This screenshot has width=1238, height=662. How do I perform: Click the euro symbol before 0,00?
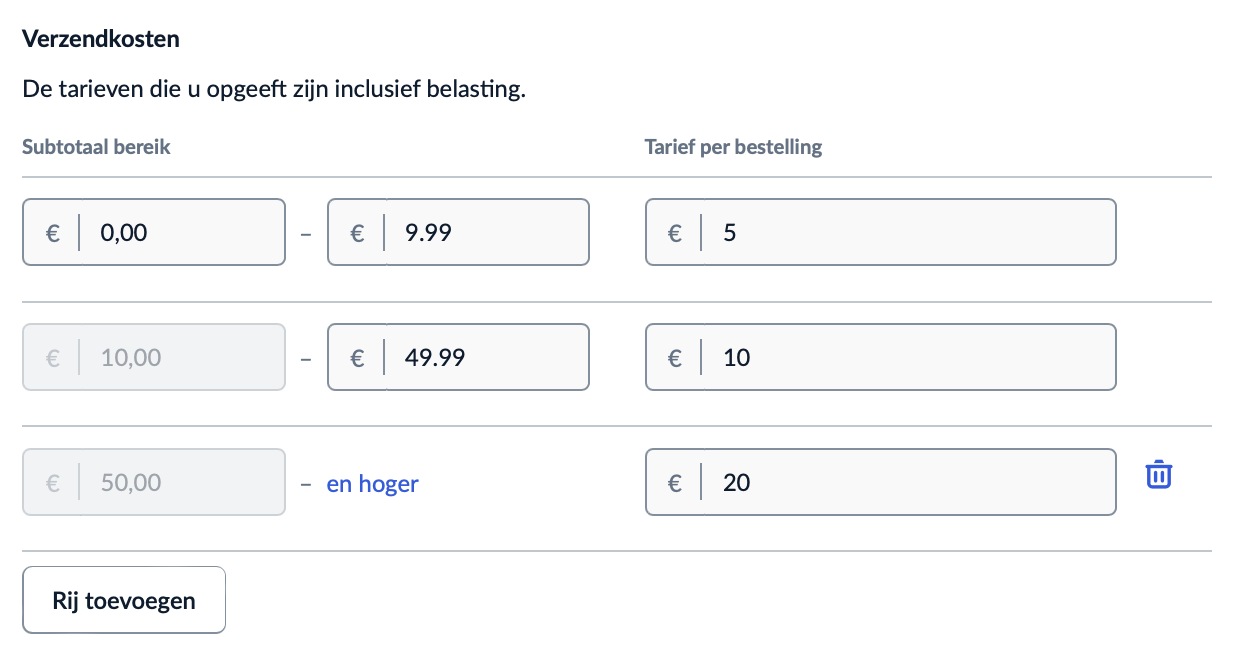coord(53,233)
